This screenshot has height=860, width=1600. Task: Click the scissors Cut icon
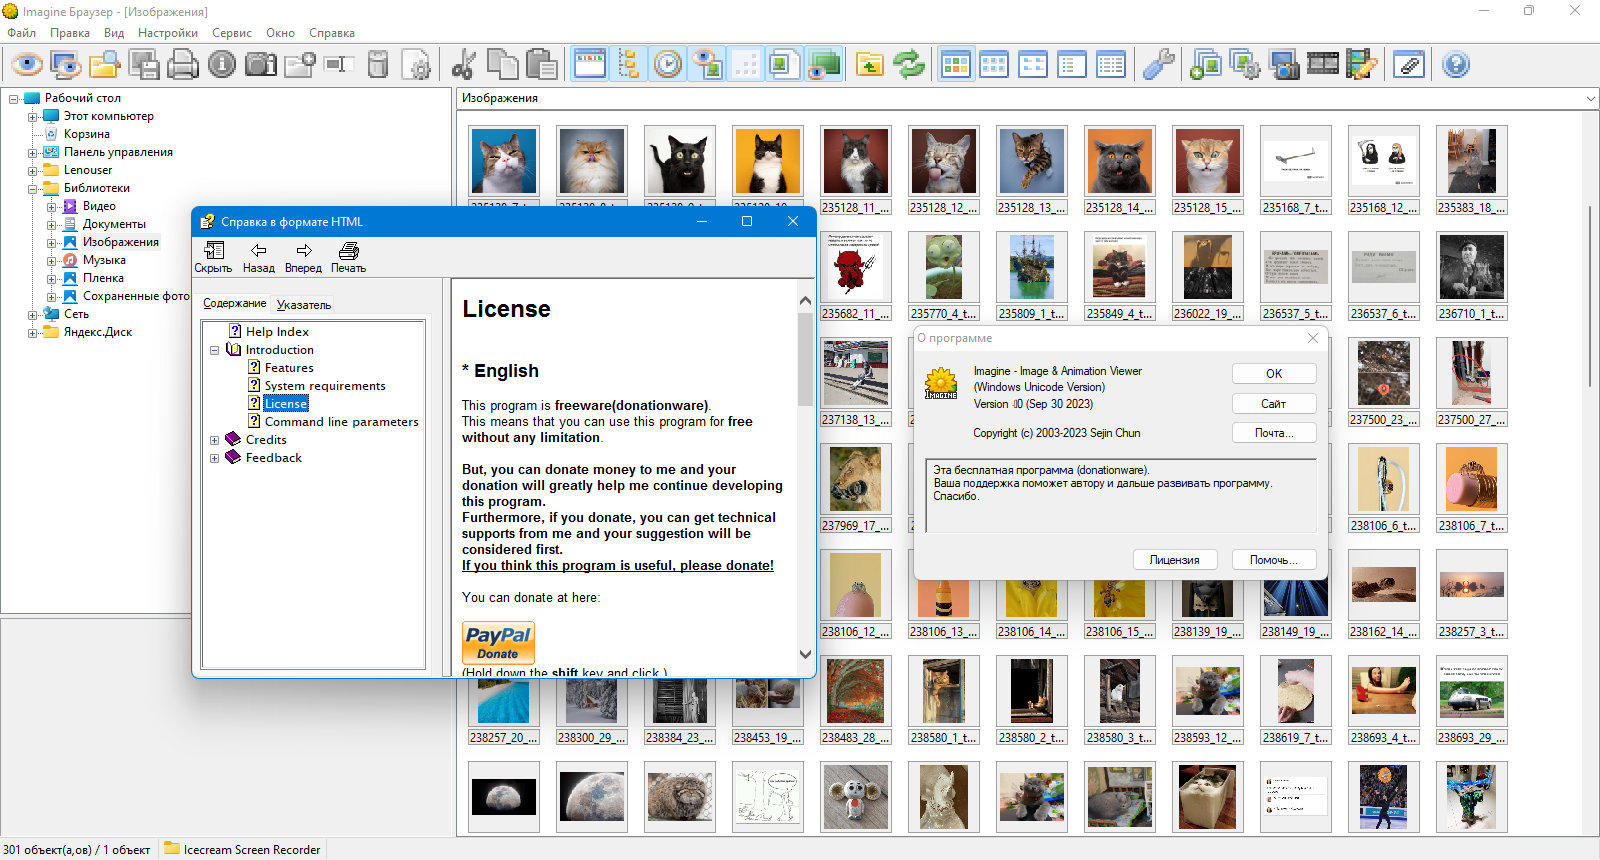click(x=463, y=65)
